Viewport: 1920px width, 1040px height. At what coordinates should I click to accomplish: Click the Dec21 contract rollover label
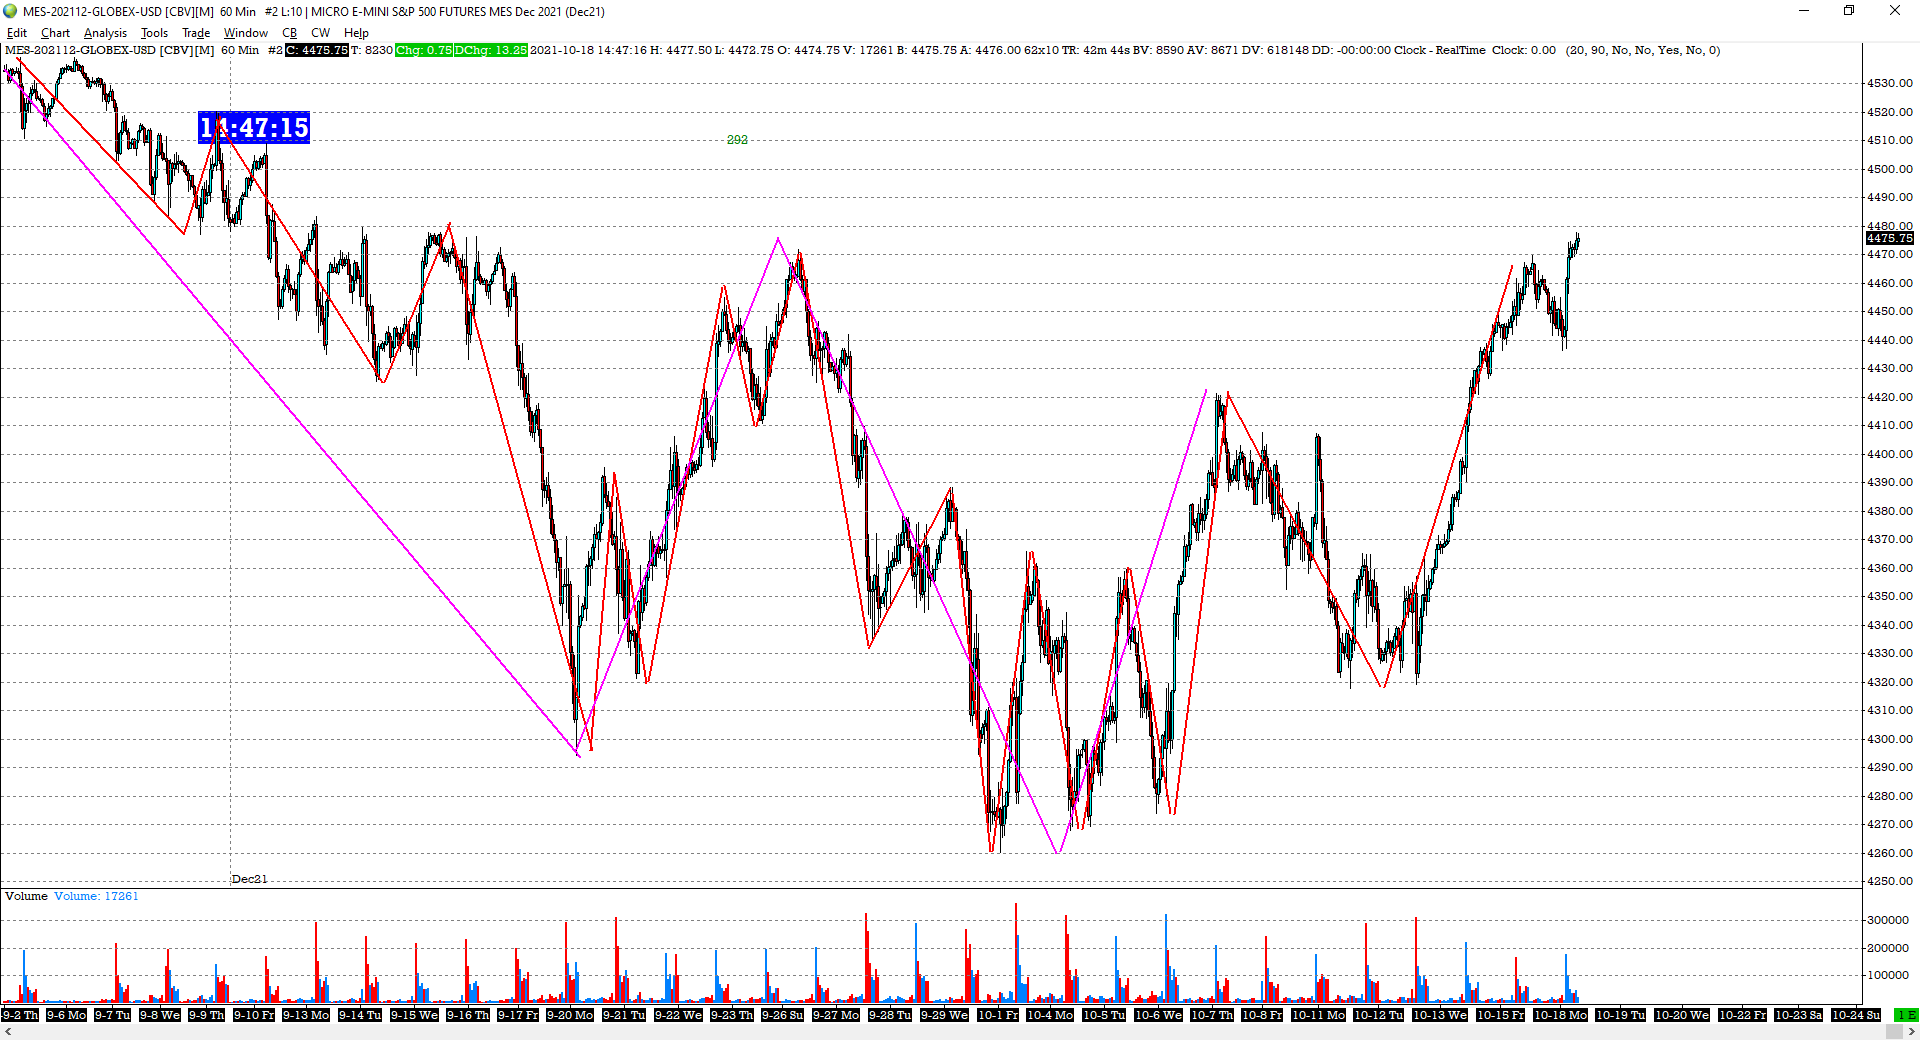249,879
